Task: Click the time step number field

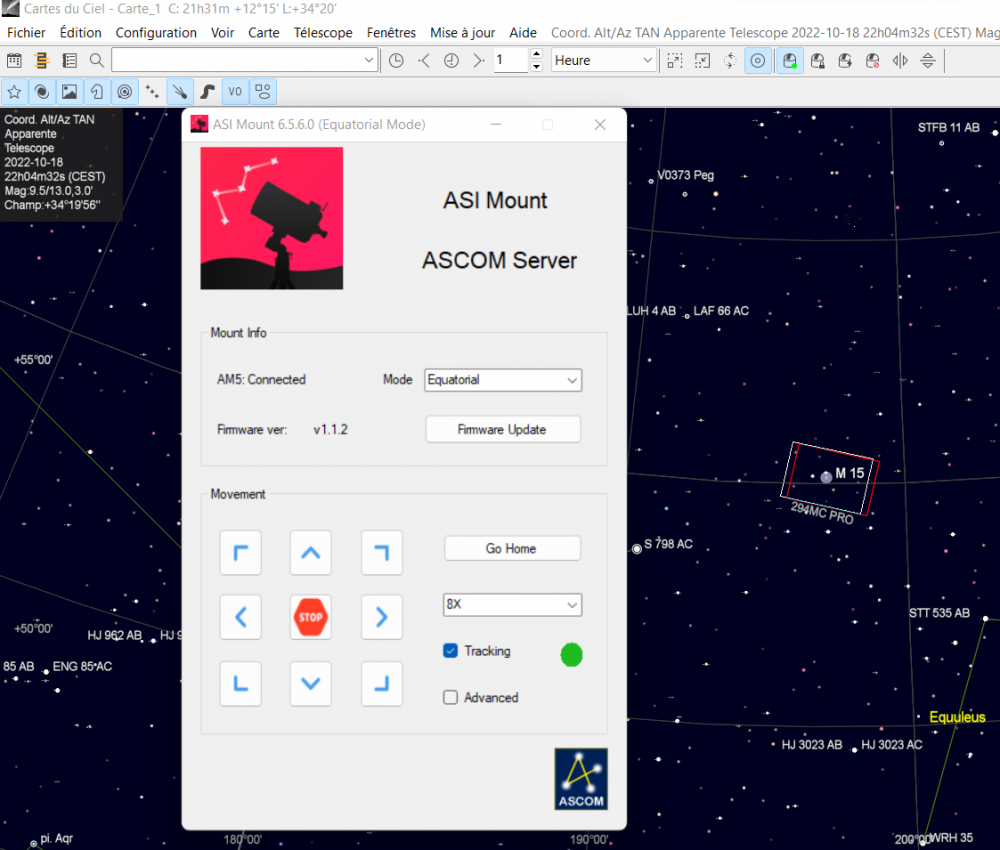Action: tap(511, 61)
